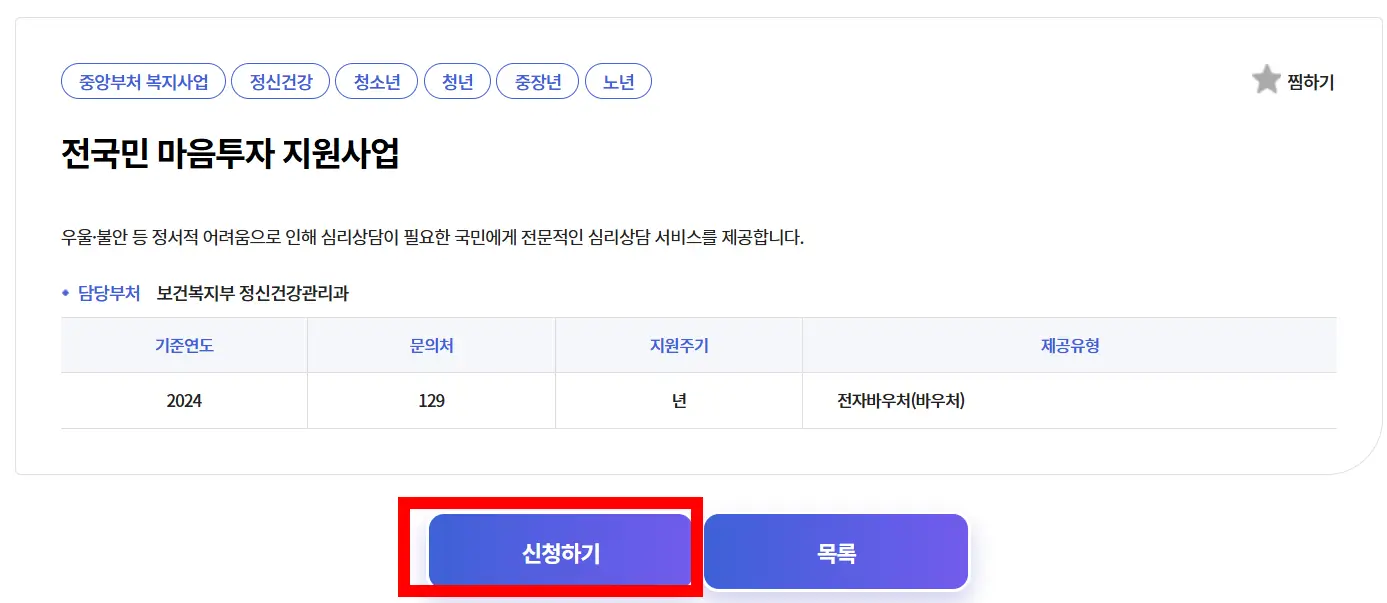Click the 129 contact number cell
The image size is (1387, 603).
point(431,399)
